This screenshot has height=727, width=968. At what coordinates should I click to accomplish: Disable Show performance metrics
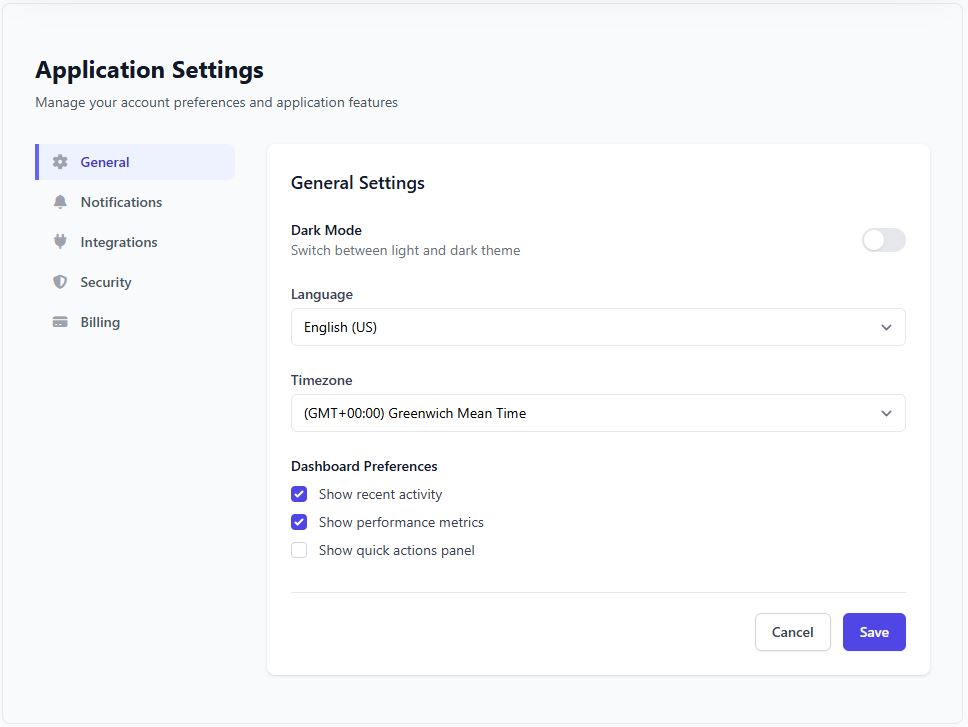pos(299,521)
